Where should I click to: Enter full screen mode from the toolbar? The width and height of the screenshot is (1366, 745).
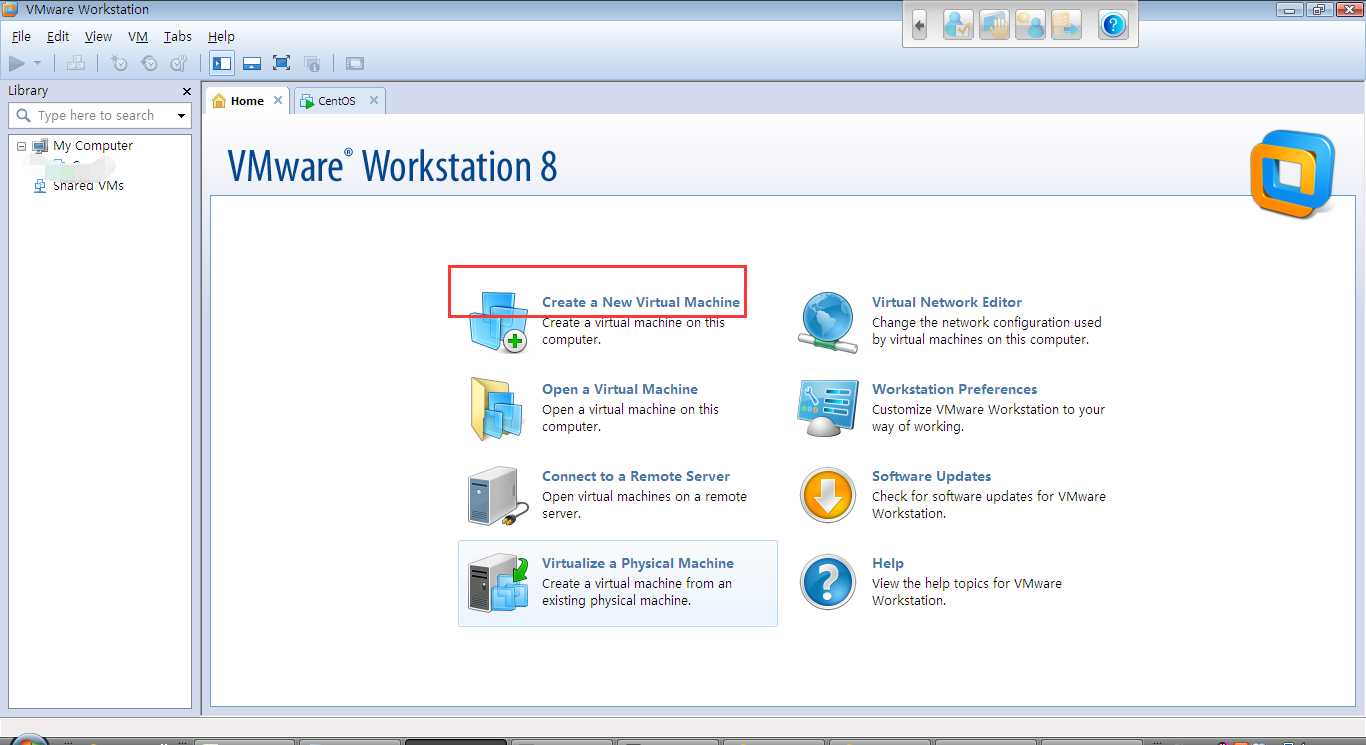(x=282, y=63)
